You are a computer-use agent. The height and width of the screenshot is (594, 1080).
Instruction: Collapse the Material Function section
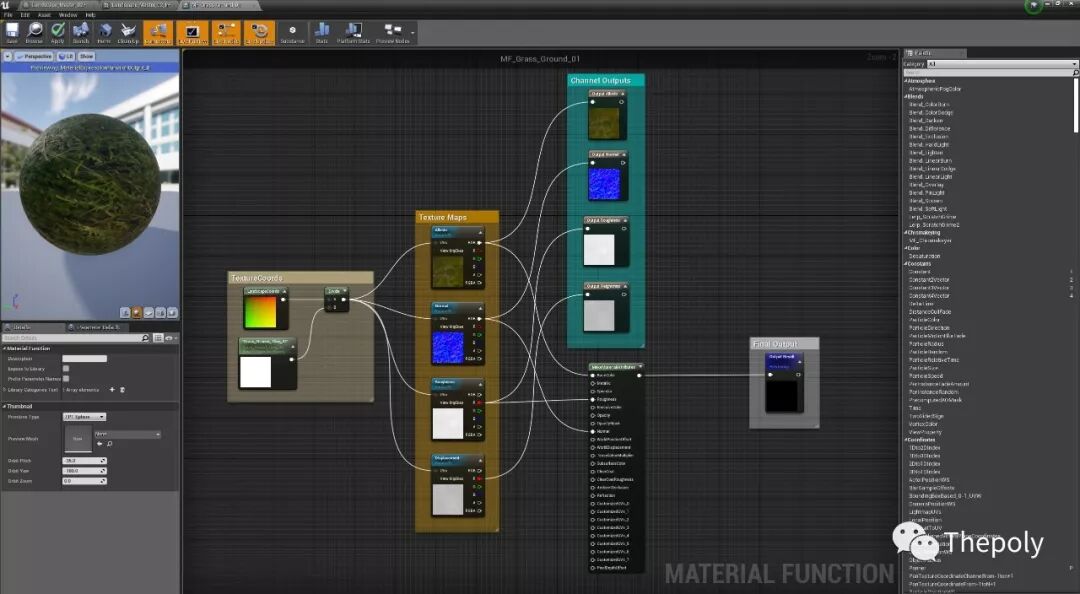(4, 349)
